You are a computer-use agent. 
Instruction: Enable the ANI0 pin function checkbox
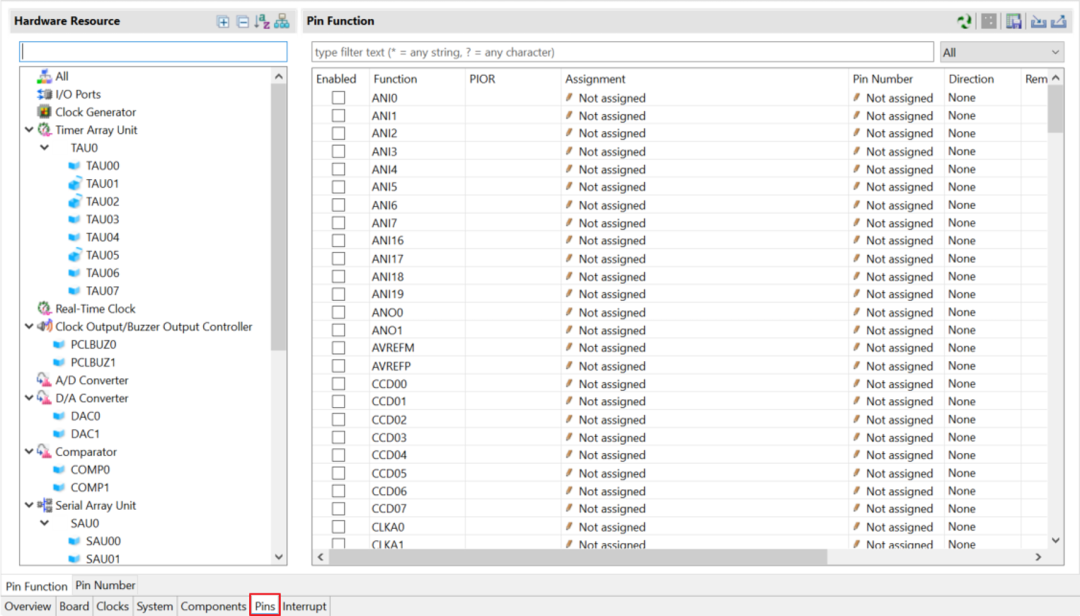tap(338, 98)
